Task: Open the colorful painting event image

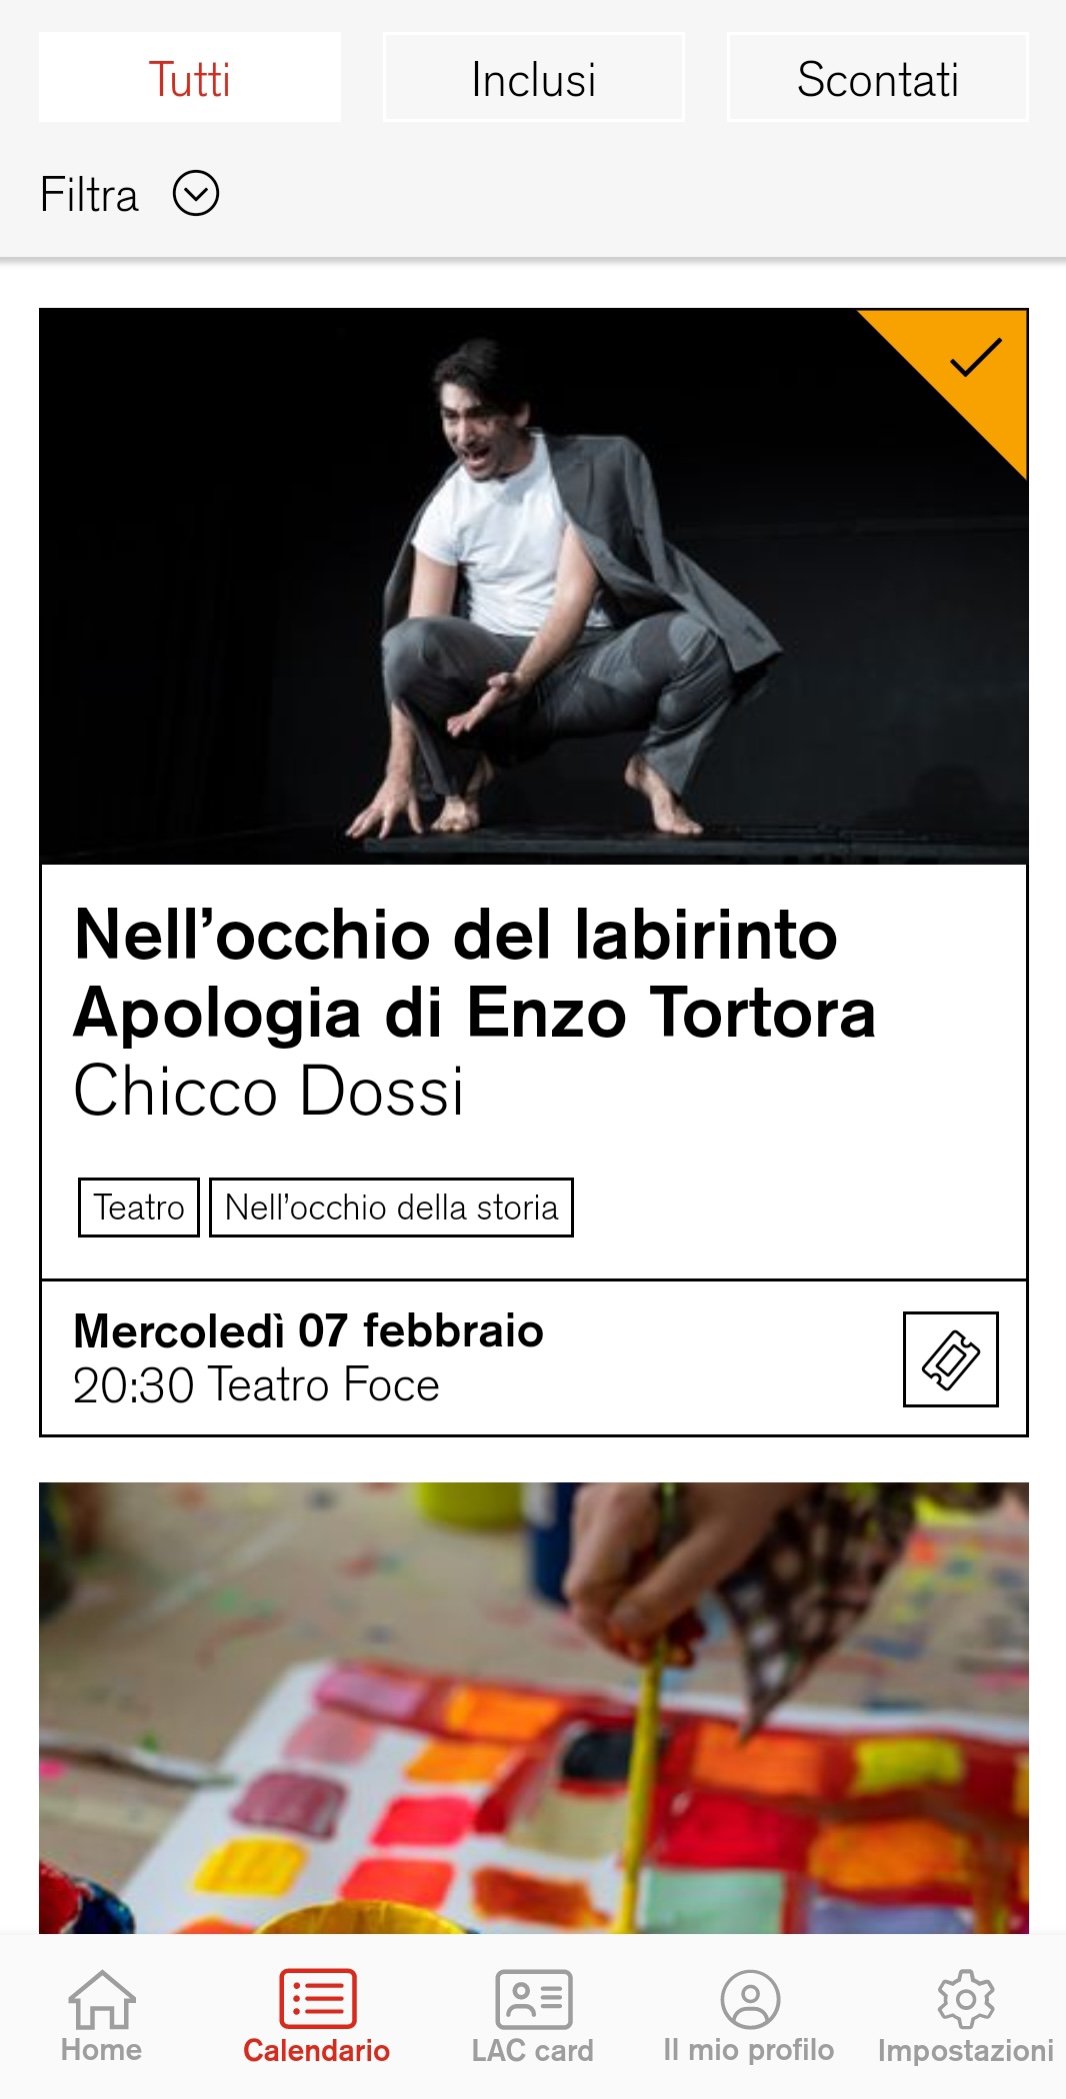Action: click(x=534, y=1708)
